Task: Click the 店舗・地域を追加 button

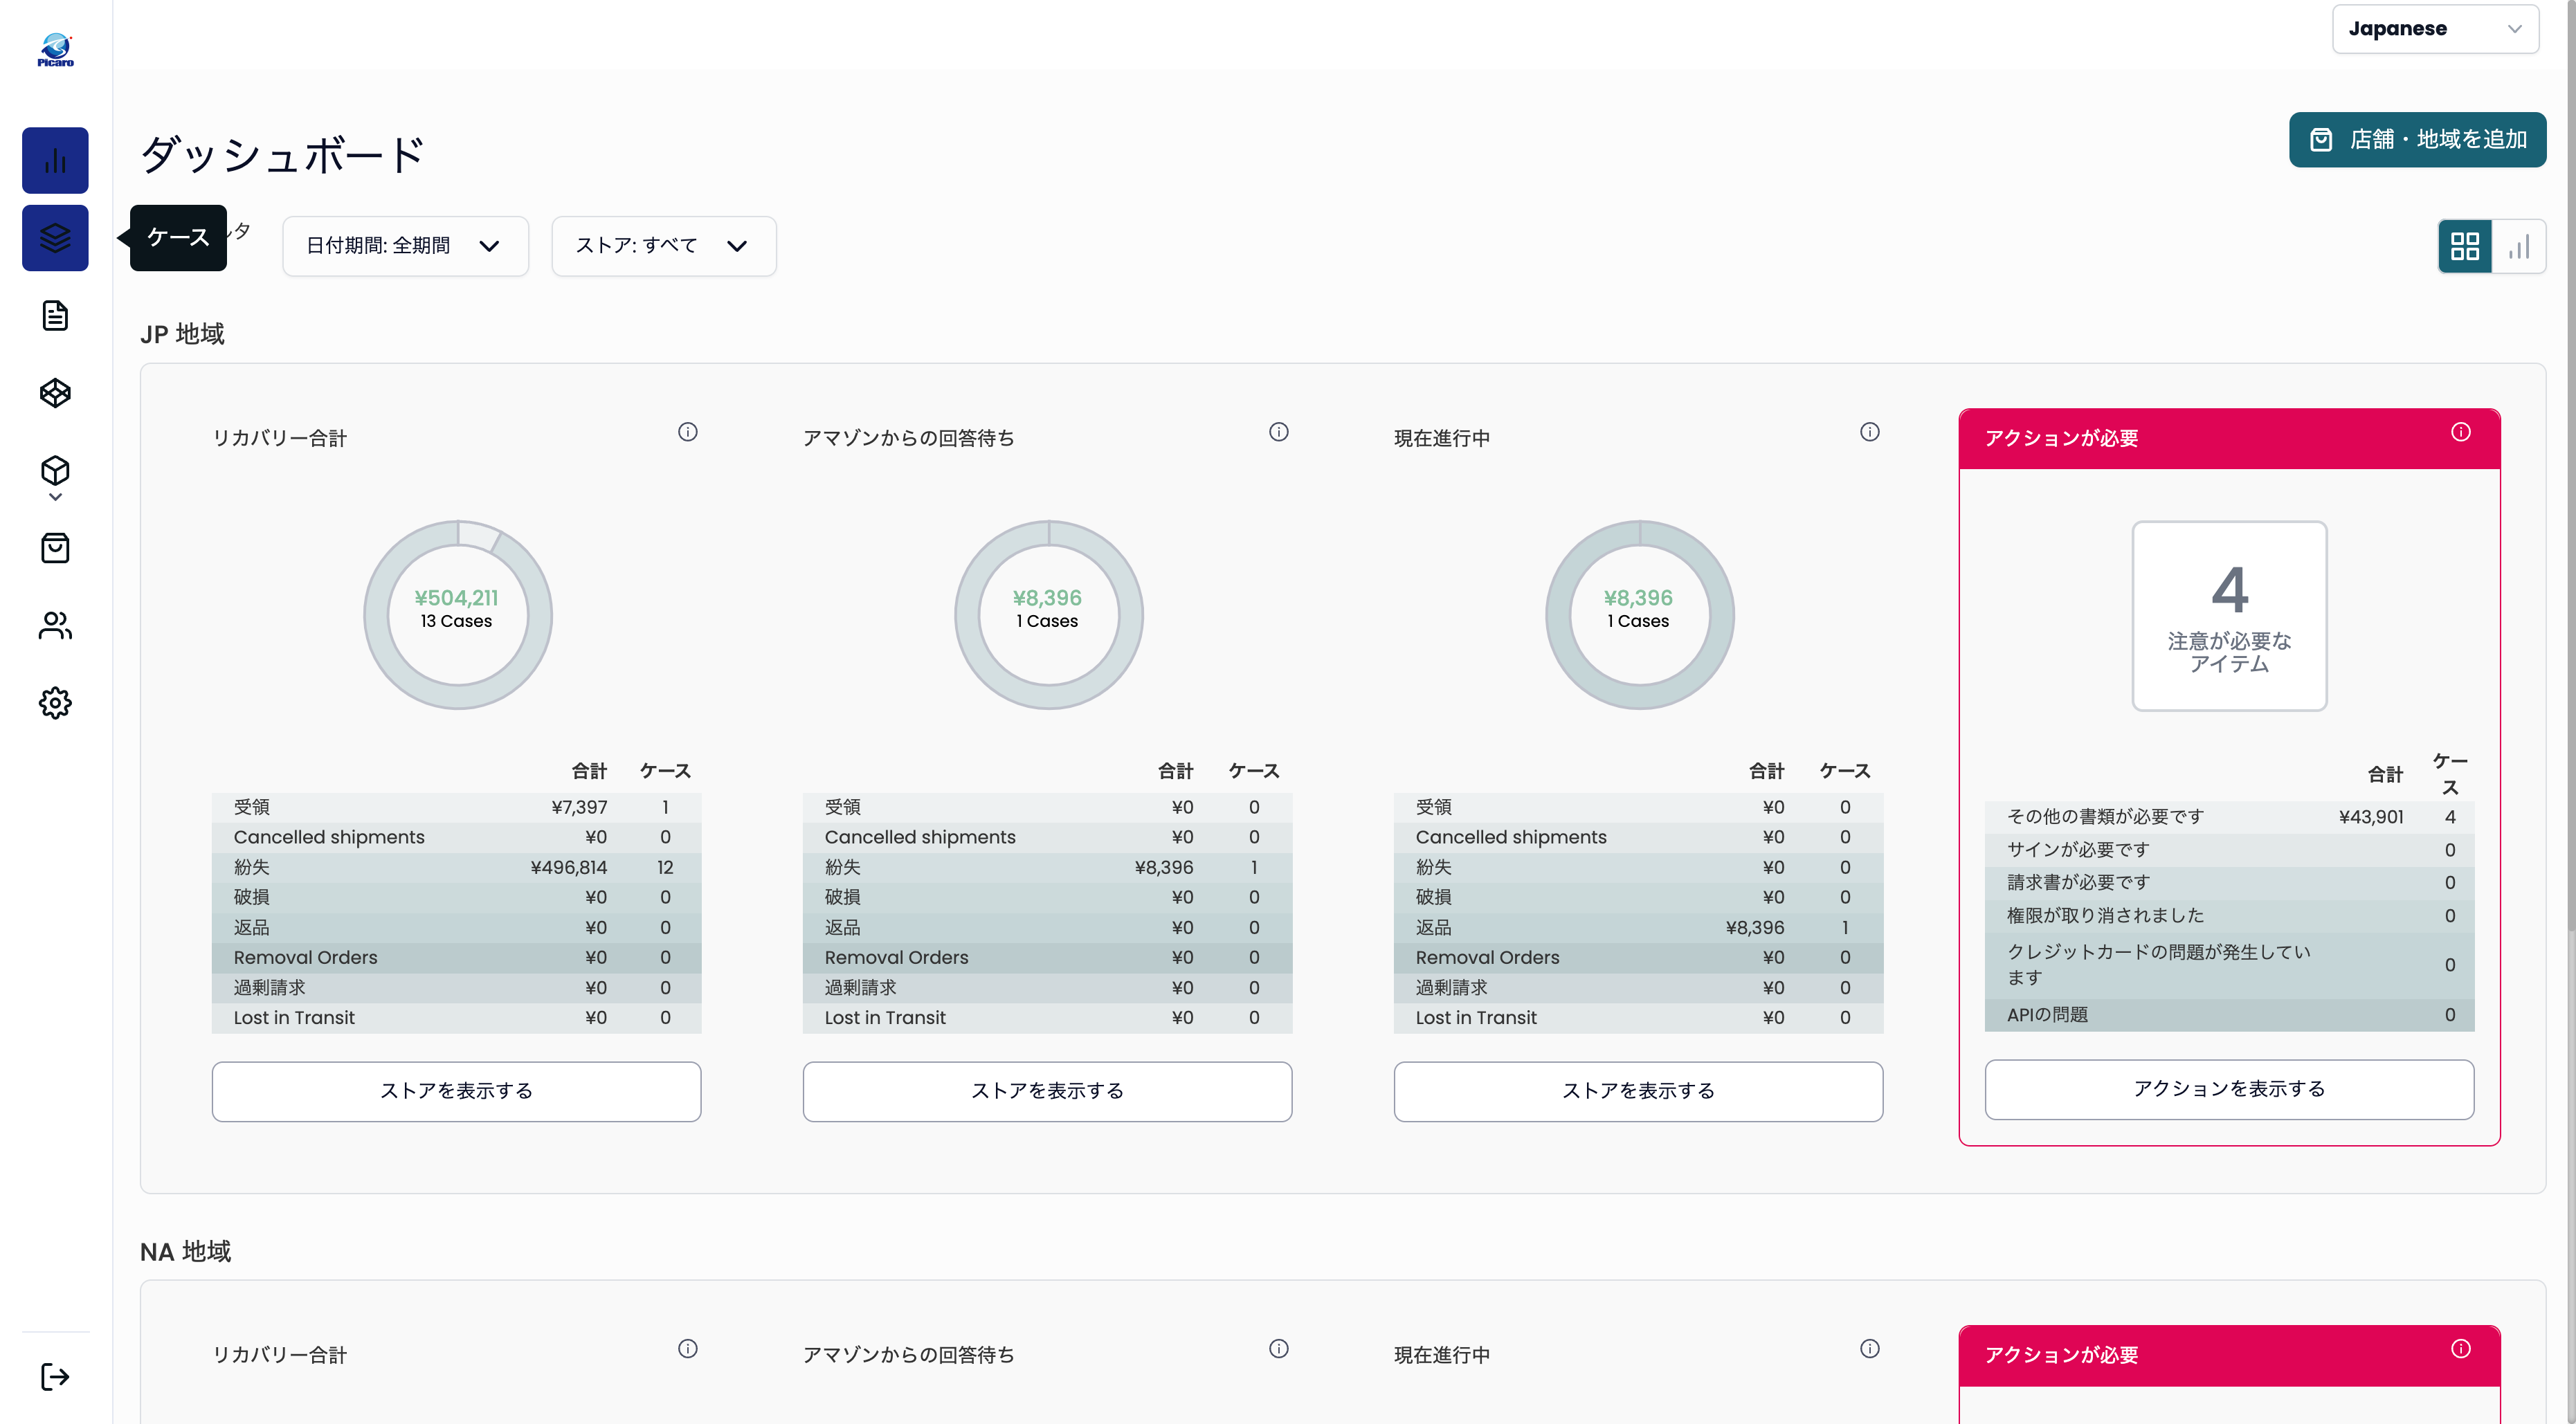Action: (x=2418, y=140)
